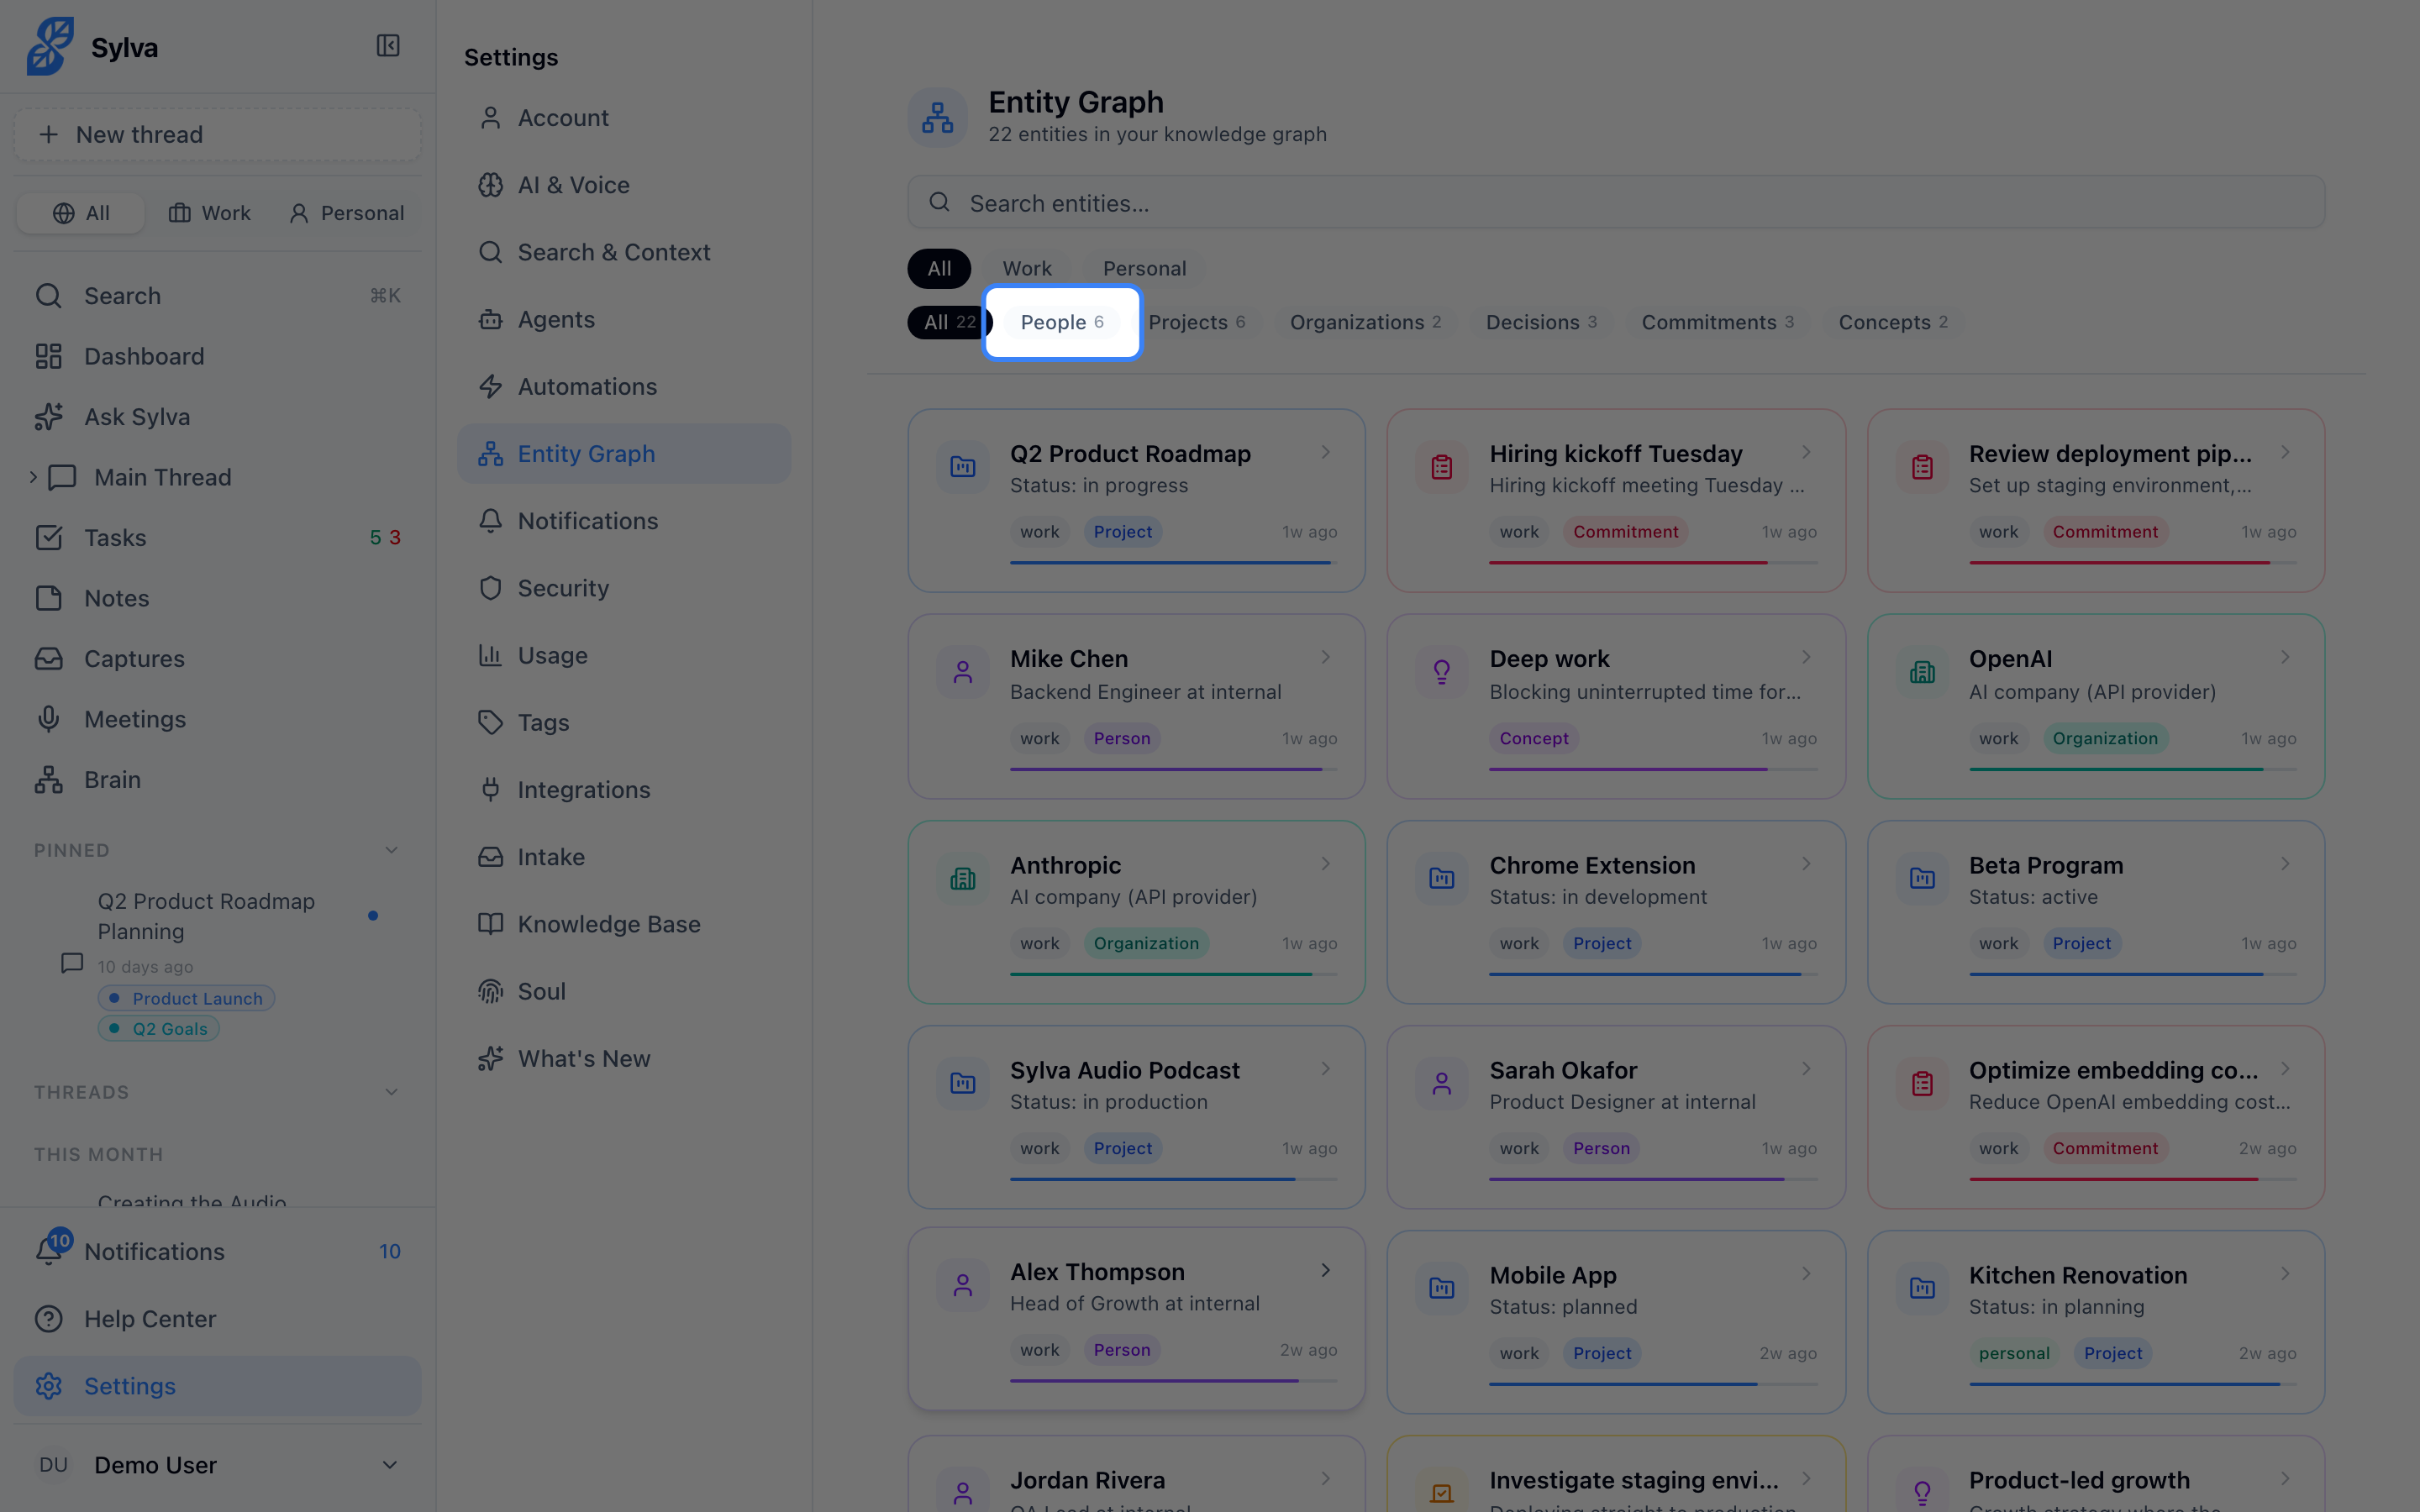Screen dimensions: 2420x1512
Task: Open the Demo User account menu
Action: point(217,1465)
